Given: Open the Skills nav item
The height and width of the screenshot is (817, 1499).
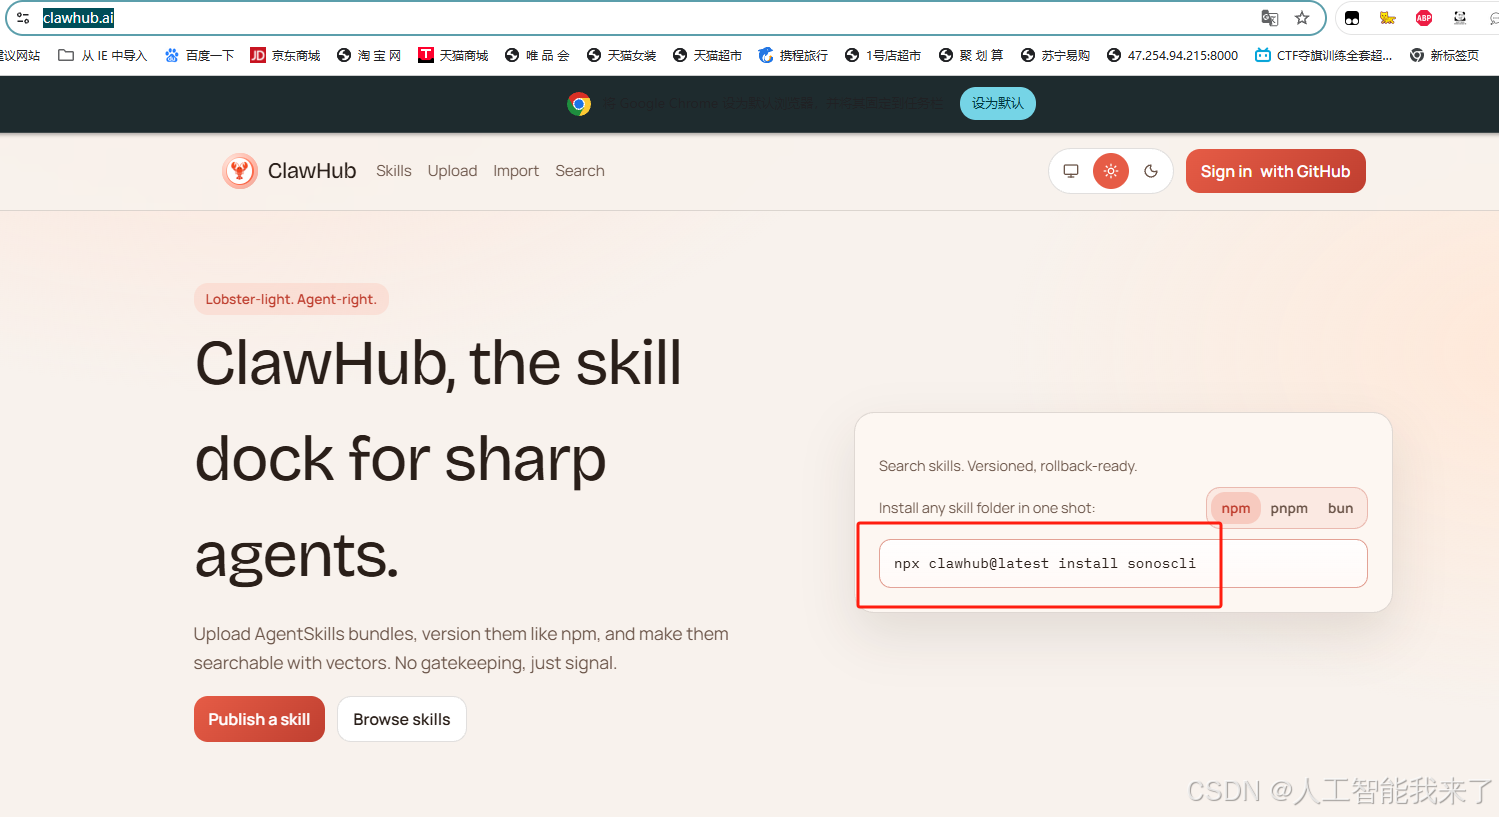Looking at the screenshot, I should pos(394,171).
